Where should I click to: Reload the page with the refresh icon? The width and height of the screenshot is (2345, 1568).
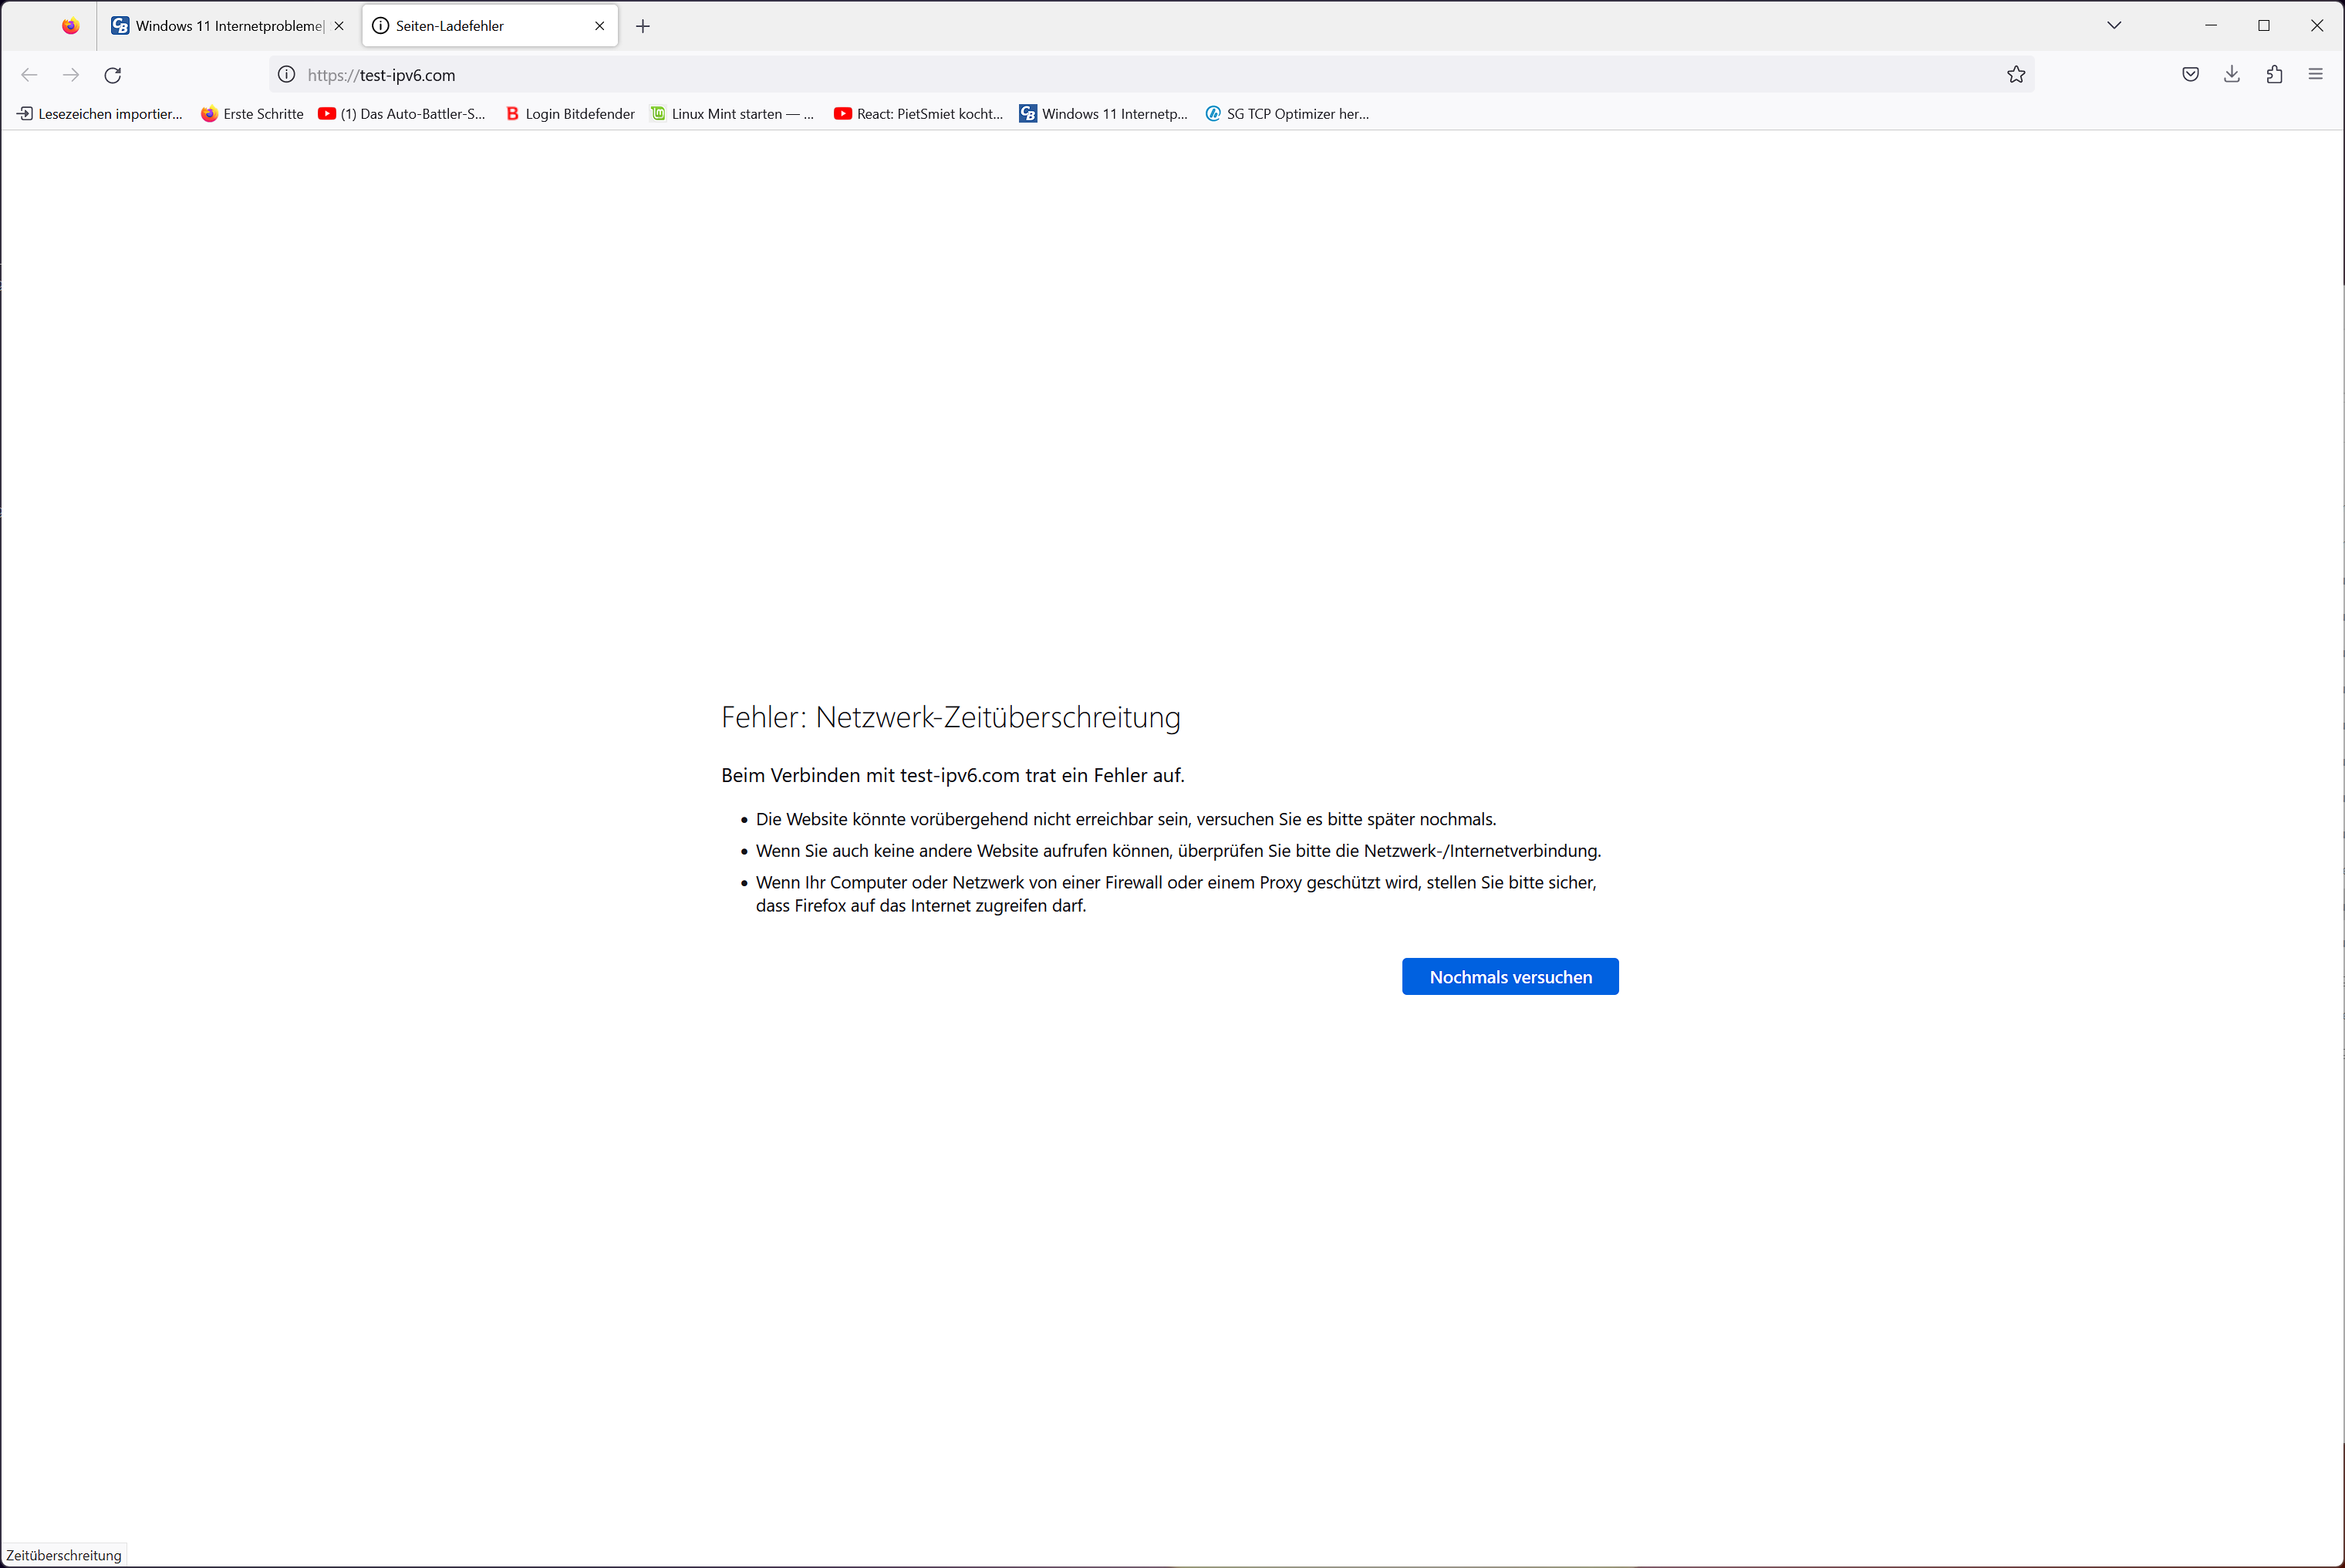coord(113,75)
